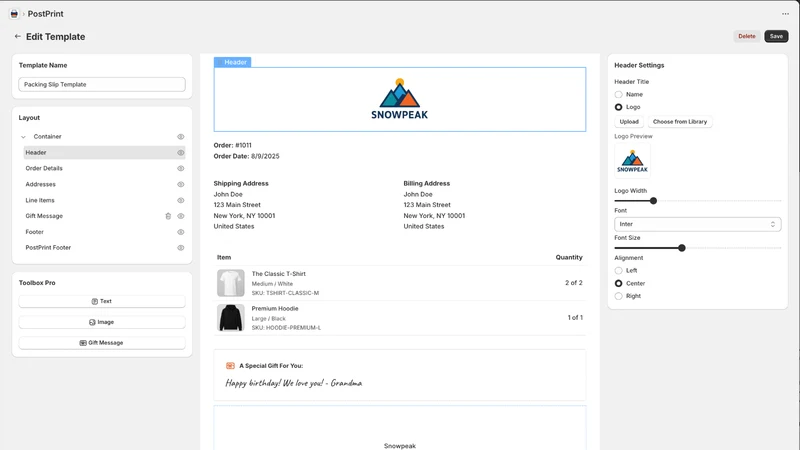This screenshot has width=800, height=450.
Task: Click the Upload logo button
Action: click(x=629, y=122)
